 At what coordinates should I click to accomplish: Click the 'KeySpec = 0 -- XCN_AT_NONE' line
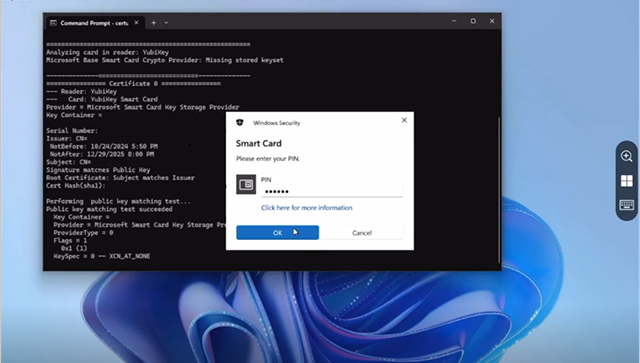102,256
